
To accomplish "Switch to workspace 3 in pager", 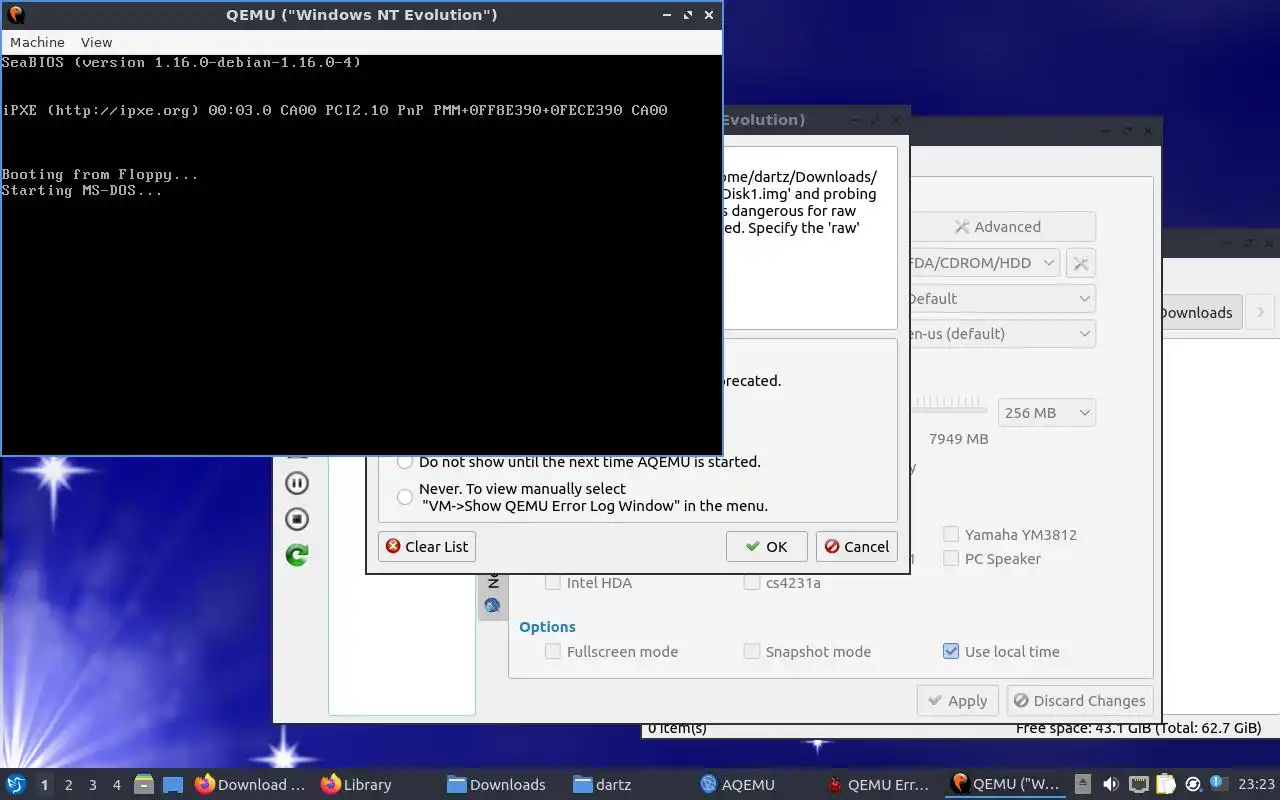I will 92,785.
